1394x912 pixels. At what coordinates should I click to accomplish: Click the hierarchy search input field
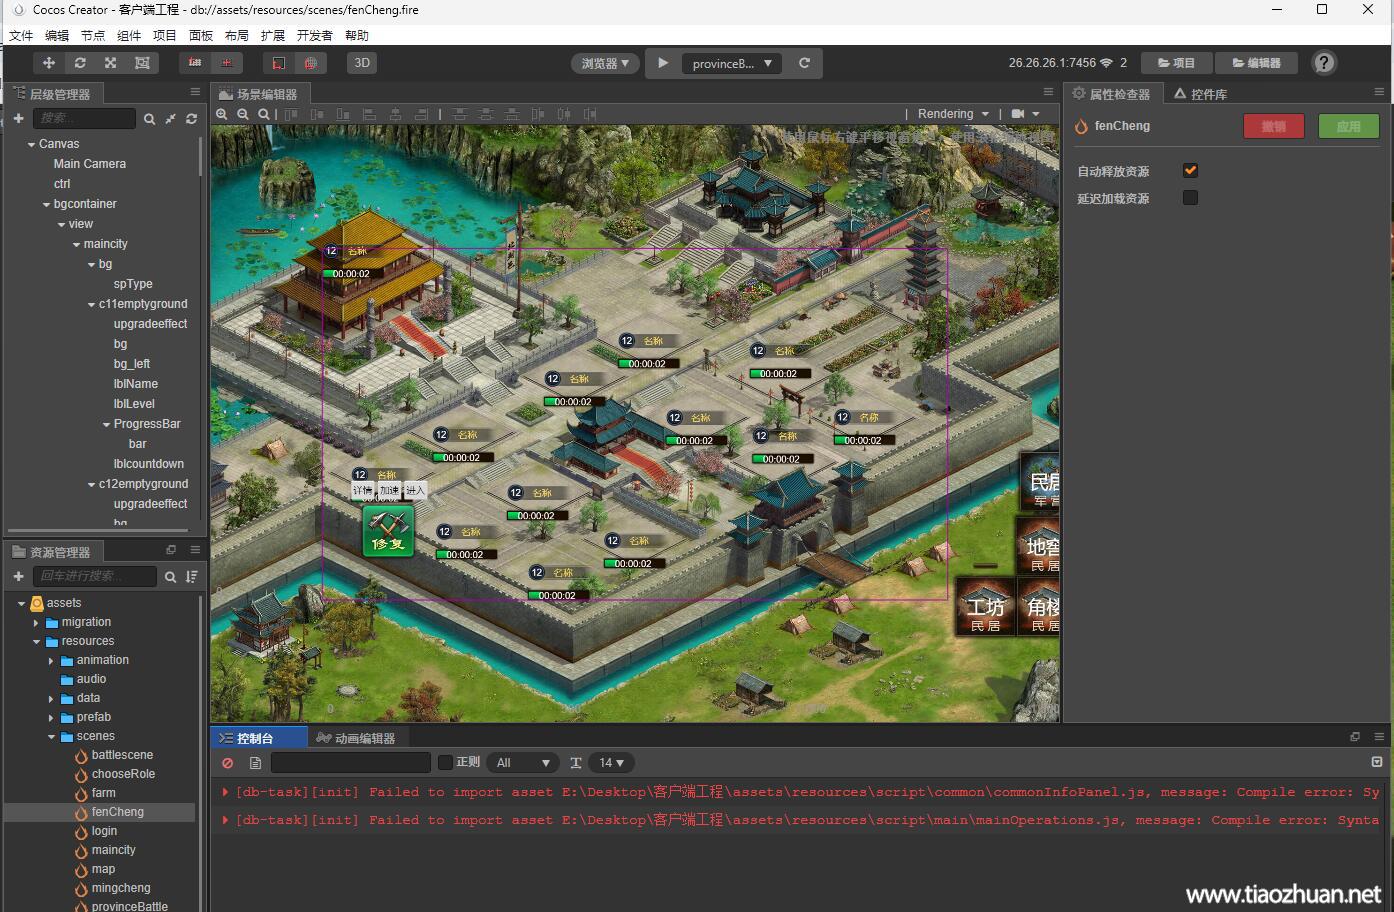84,118
